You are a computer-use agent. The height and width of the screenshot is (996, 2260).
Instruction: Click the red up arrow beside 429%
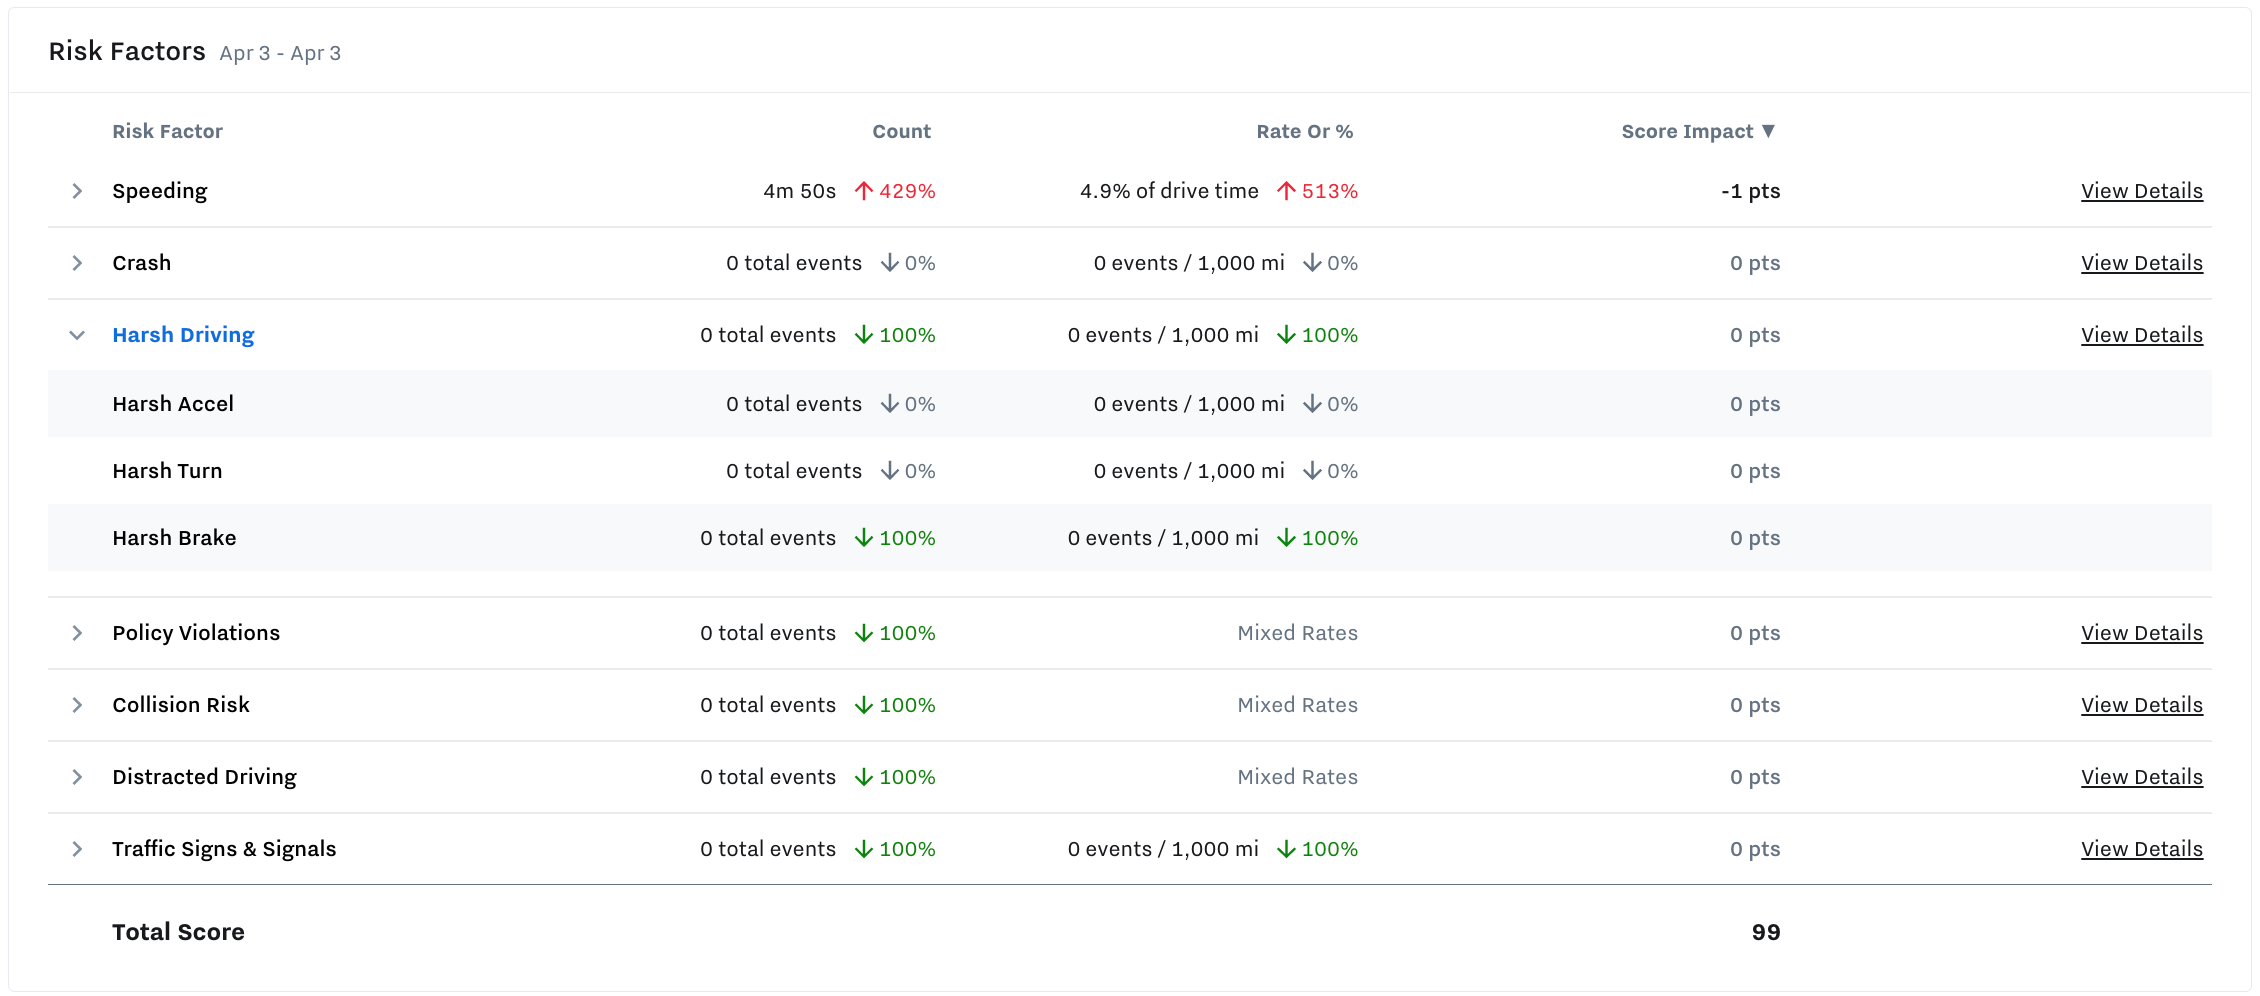(x=864, y=191)
